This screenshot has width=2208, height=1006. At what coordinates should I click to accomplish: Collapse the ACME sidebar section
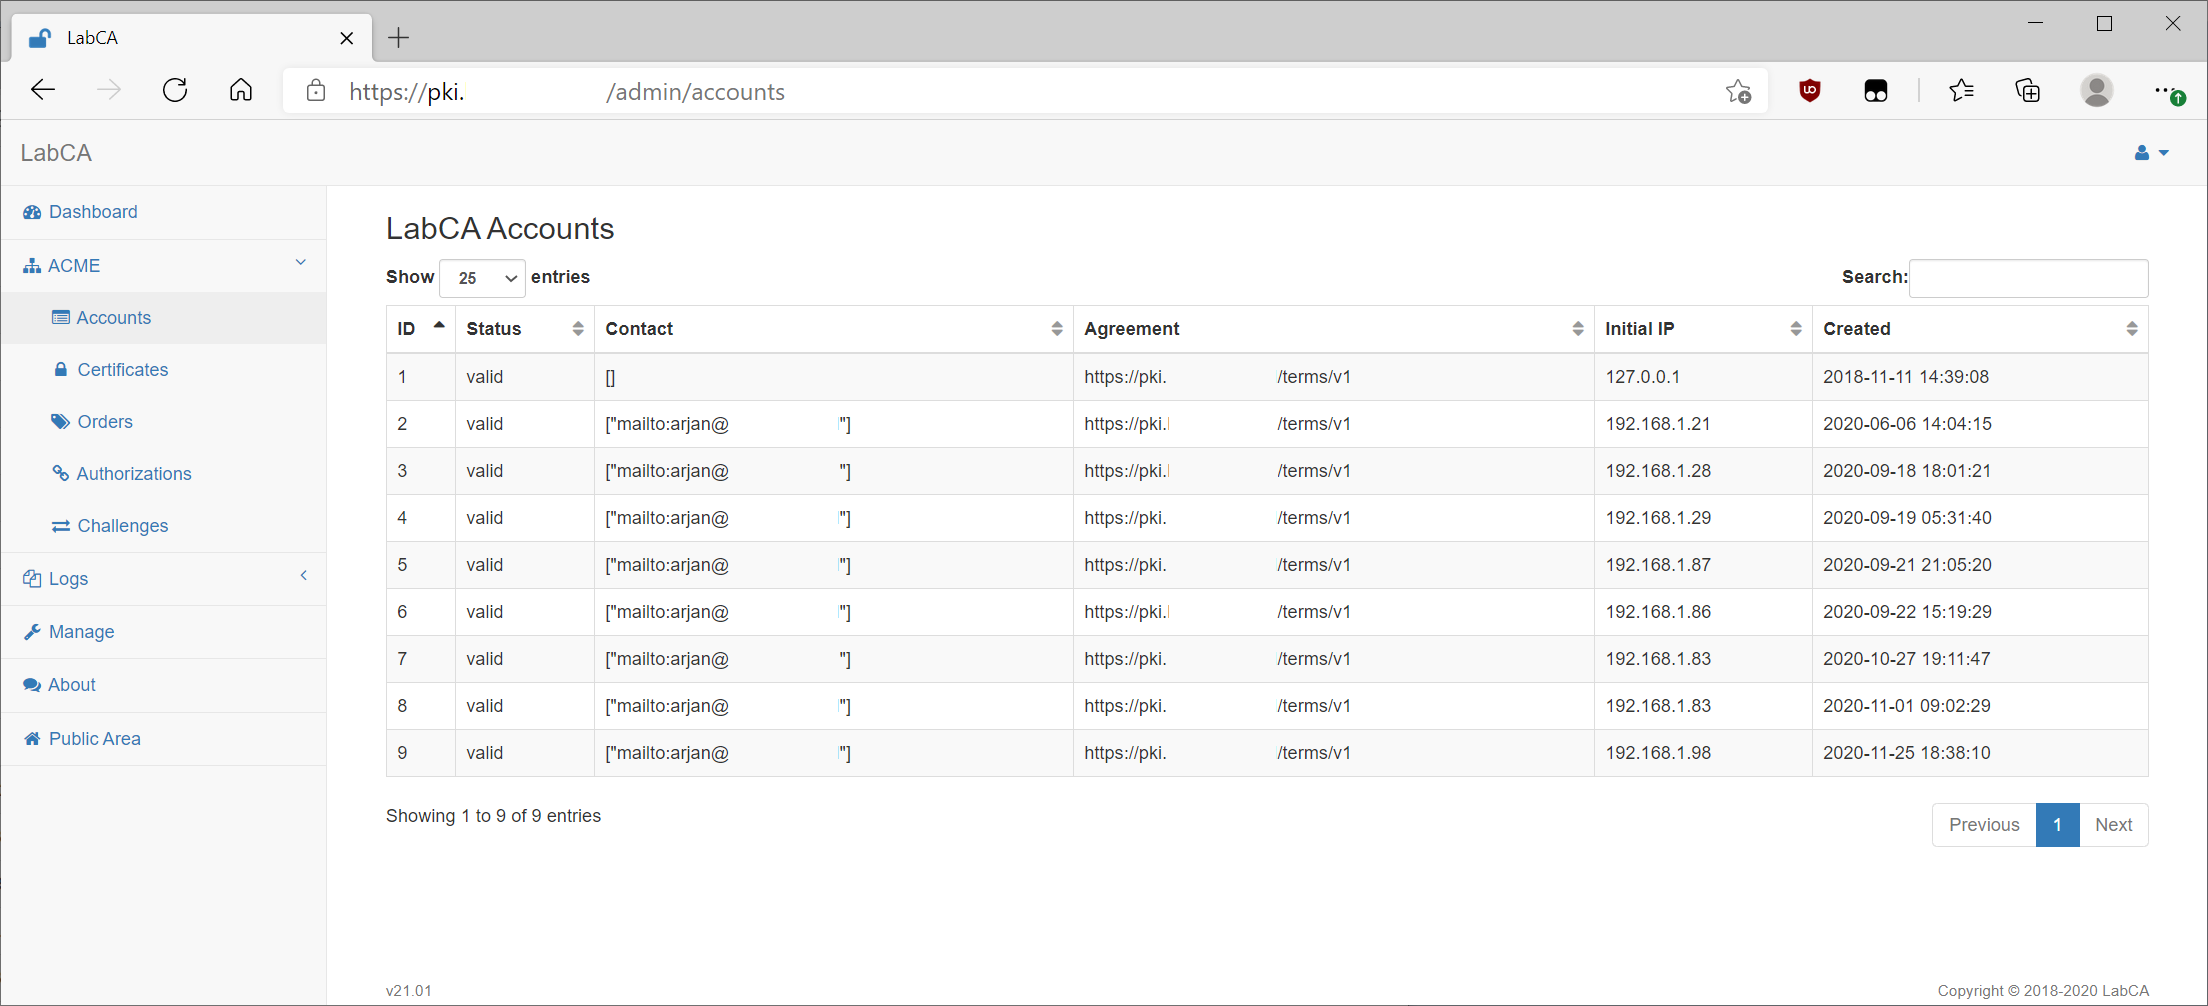pyautogui.click(x=300, y=262)
